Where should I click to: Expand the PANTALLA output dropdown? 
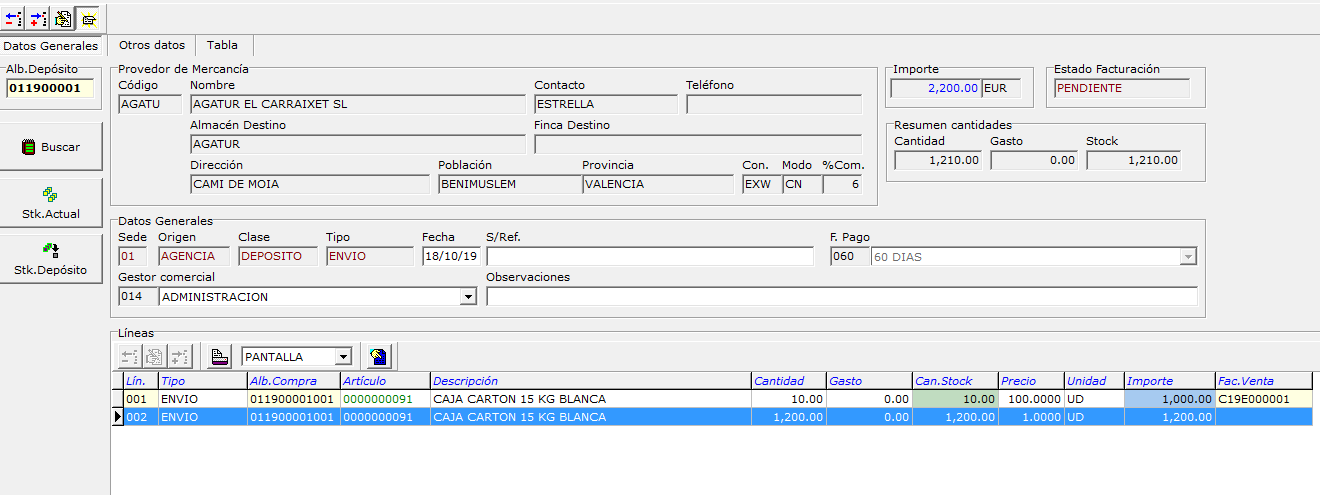pyautogui.click(x=343, y=357)
